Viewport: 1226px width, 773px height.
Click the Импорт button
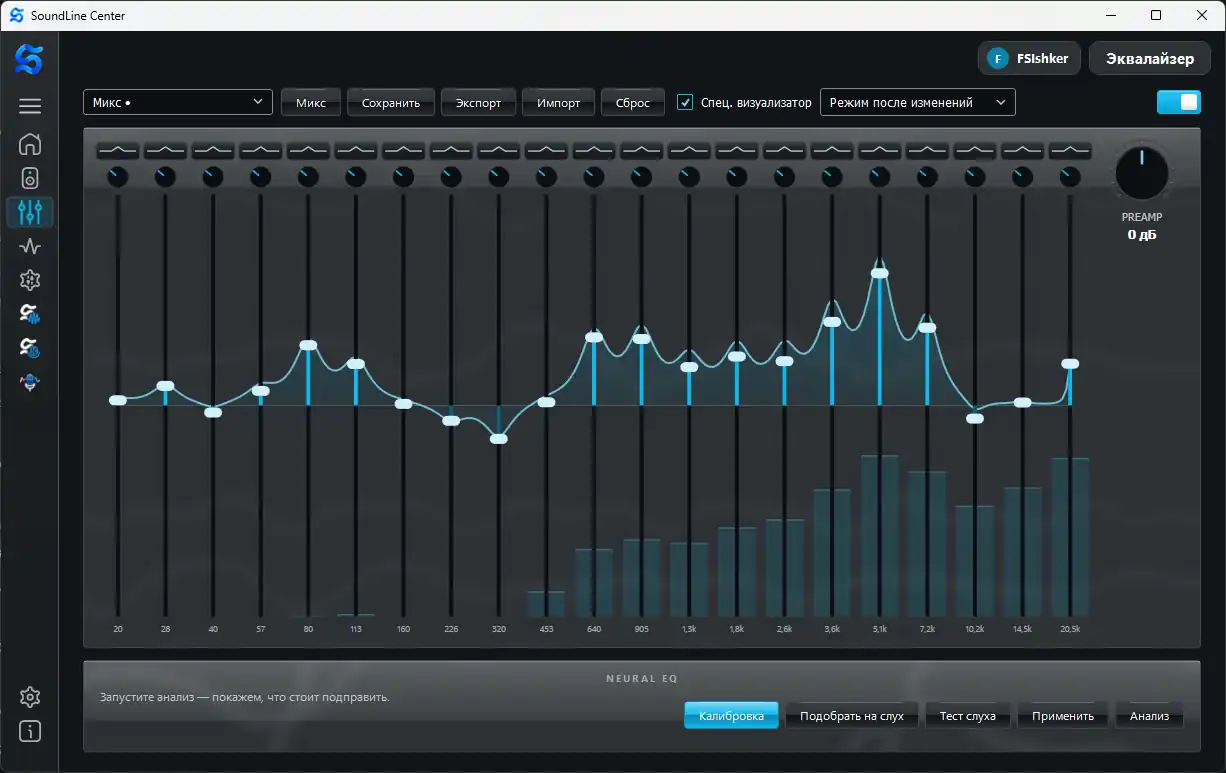click(558, 103)
